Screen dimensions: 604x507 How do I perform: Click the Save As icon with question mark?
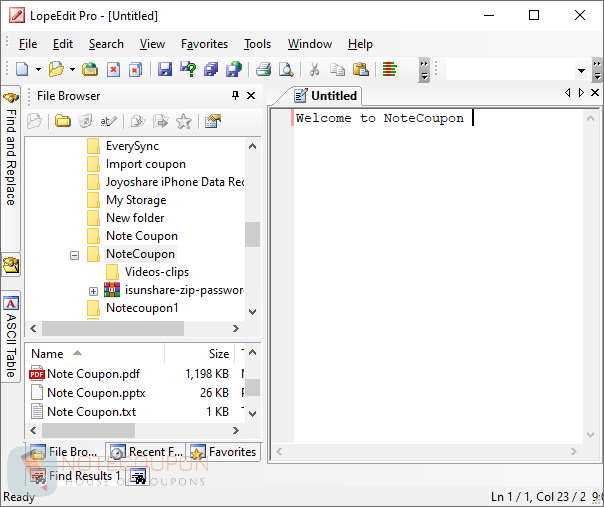click(x=188, y=69)
